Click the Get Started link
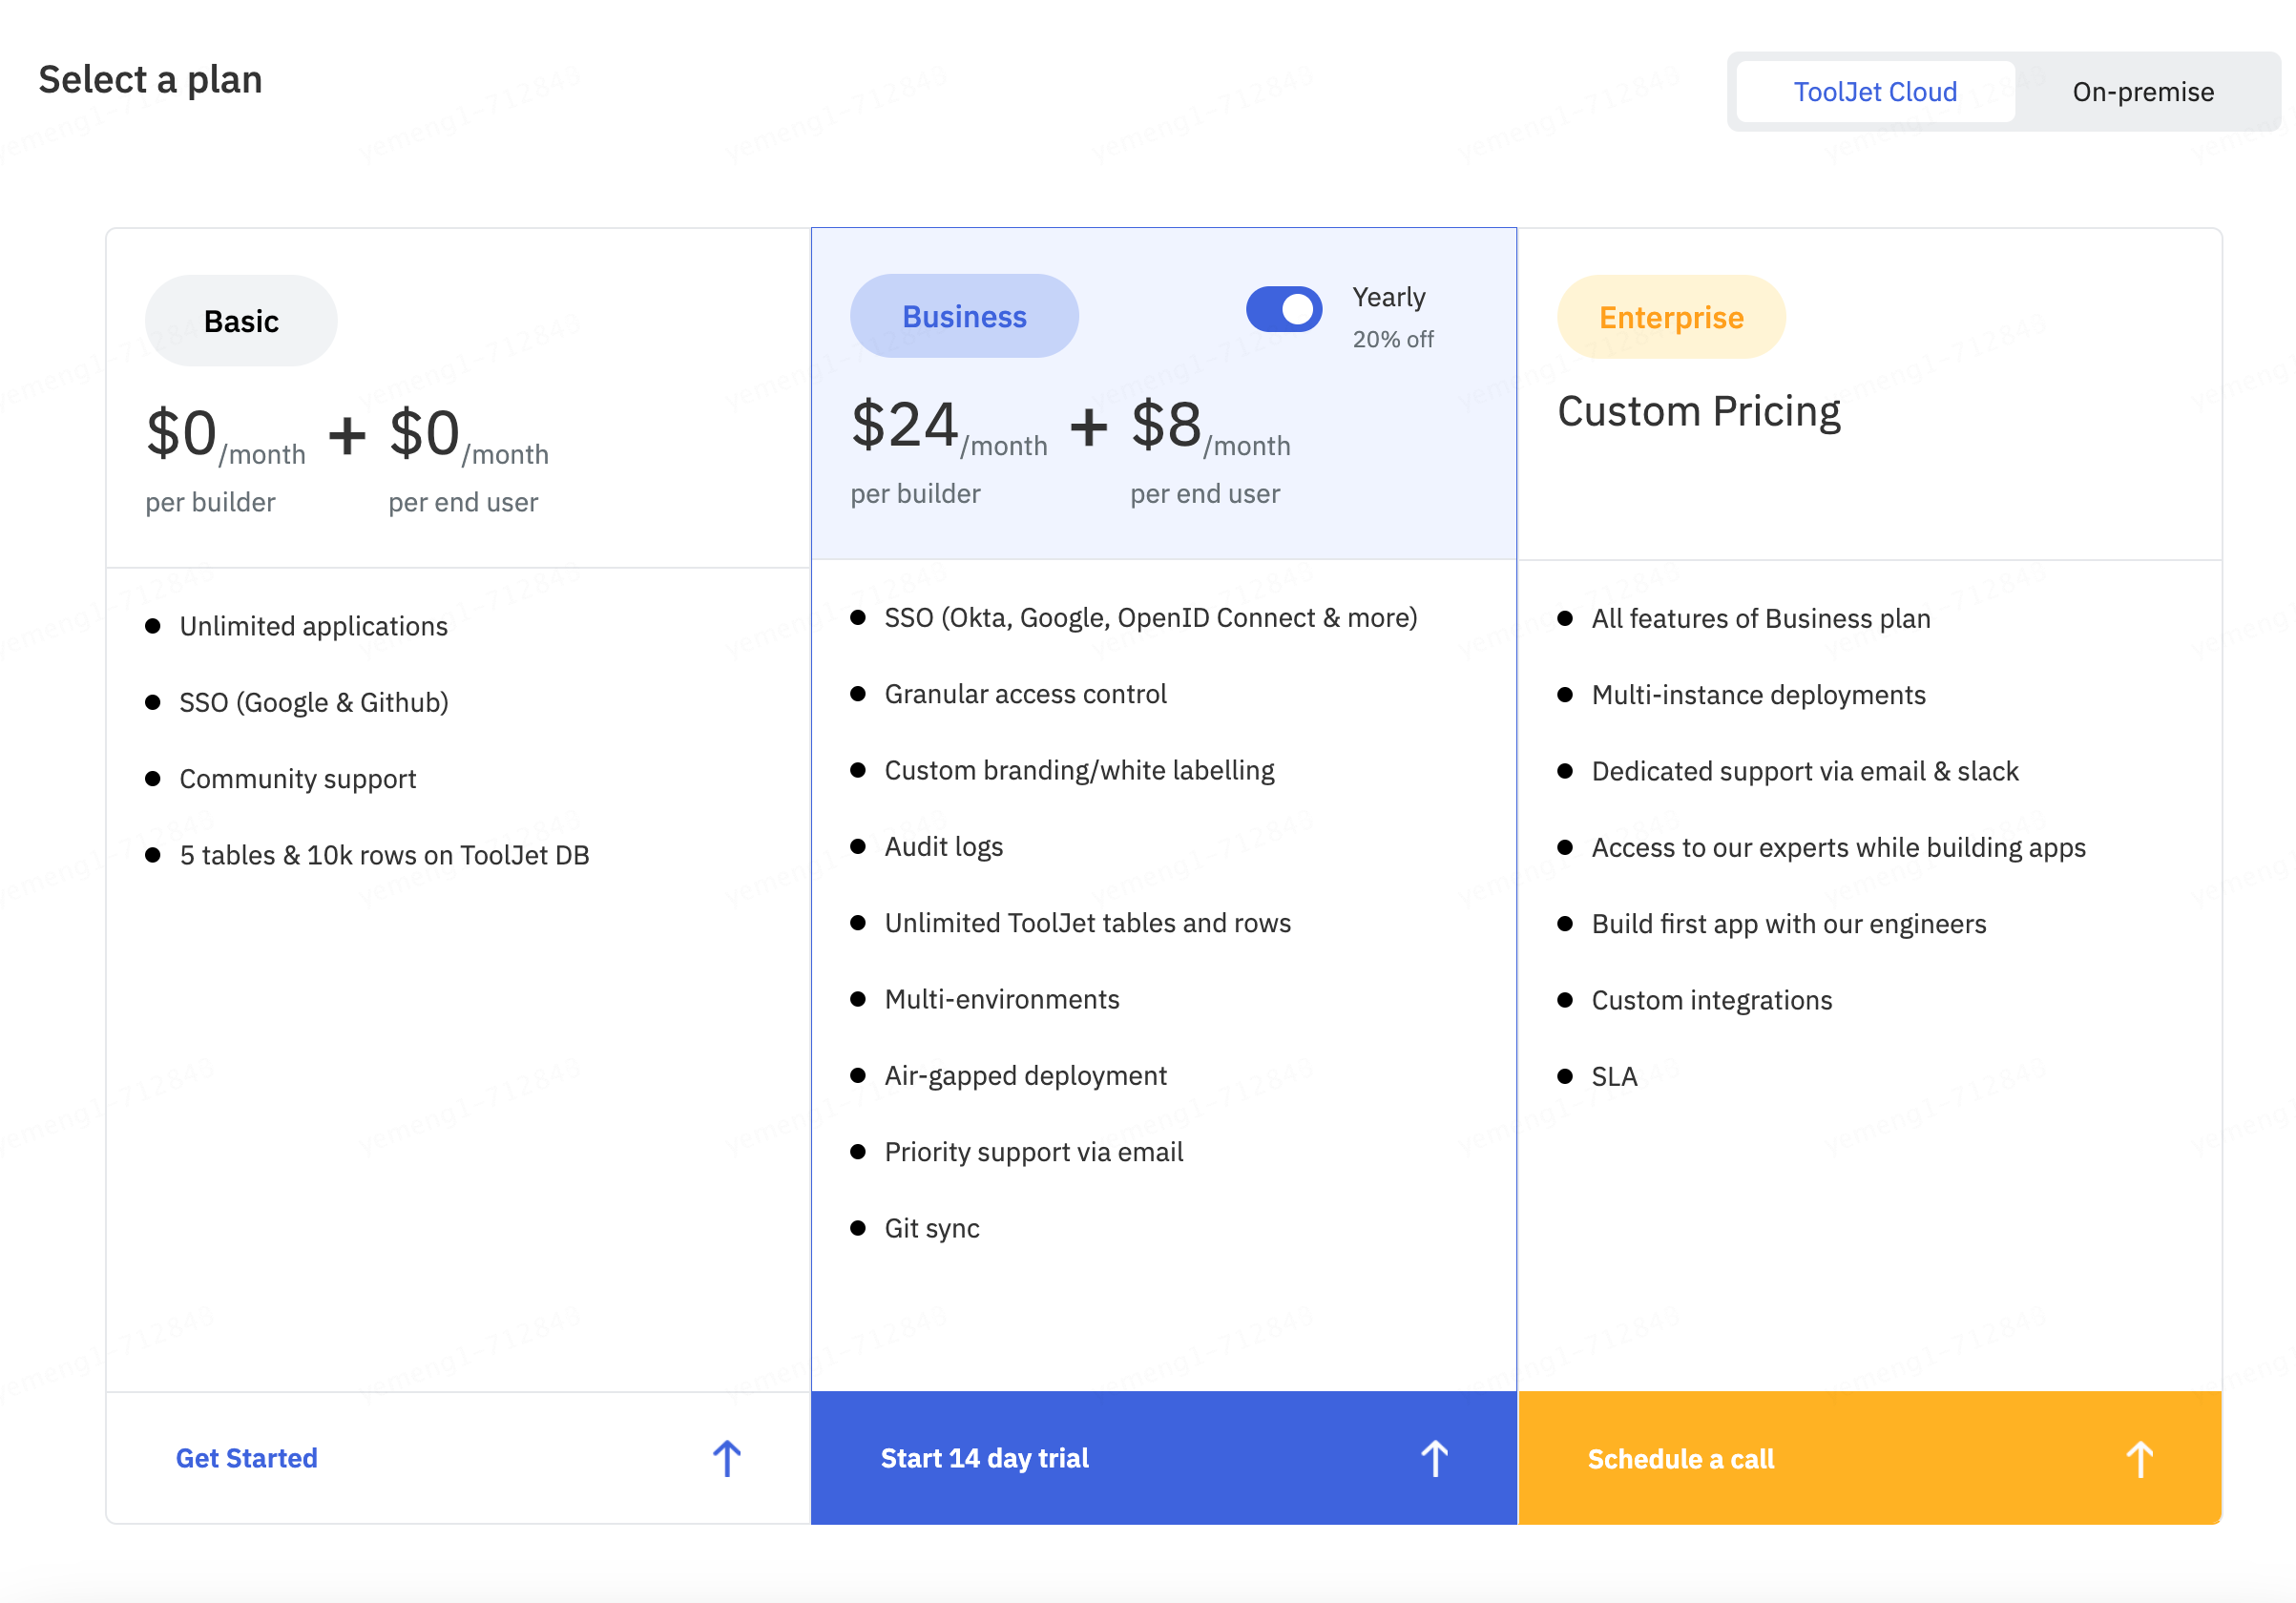Viewport: 2296px width, 1603px height. tap(246, 1458)
